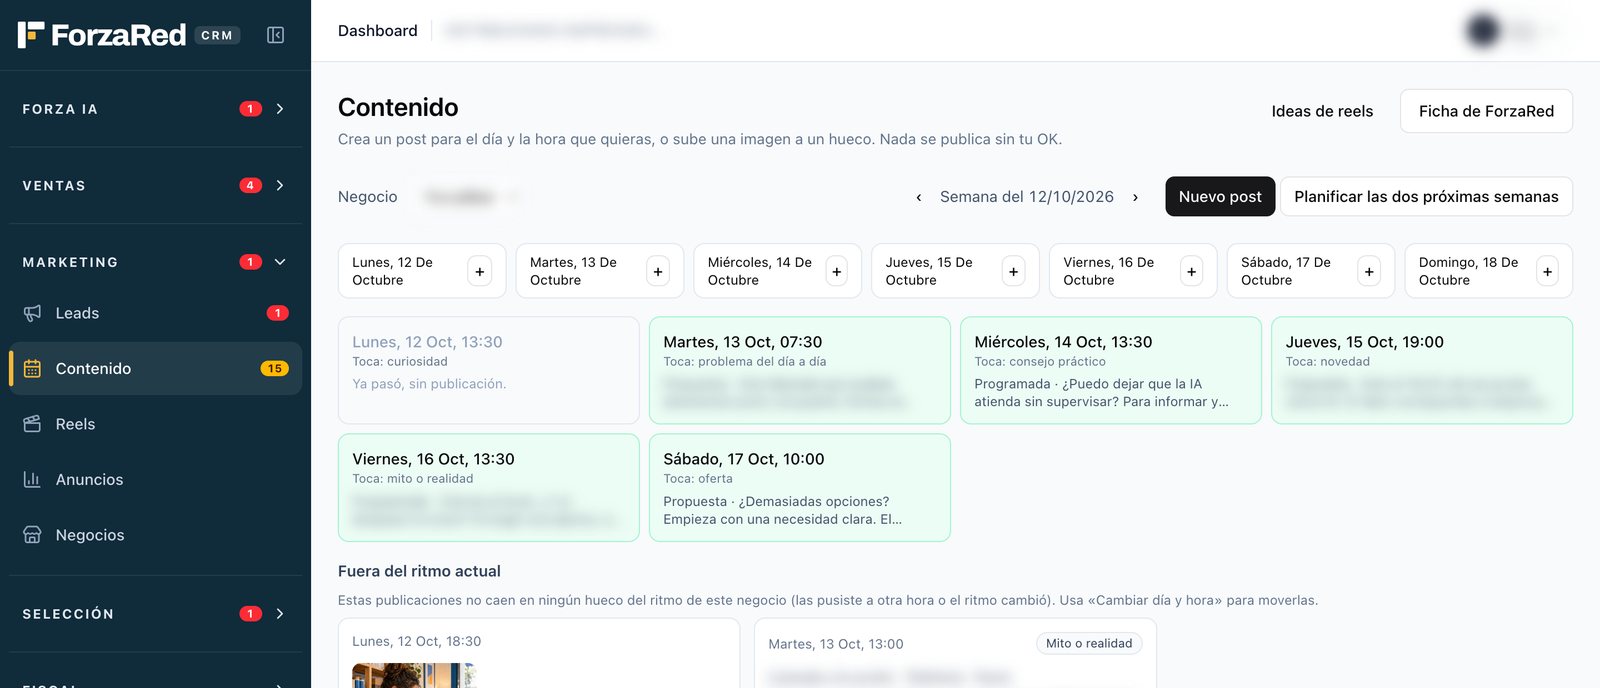Open the Viernes, 16 Oct, 13:30 card

click(x=489, y=488)
